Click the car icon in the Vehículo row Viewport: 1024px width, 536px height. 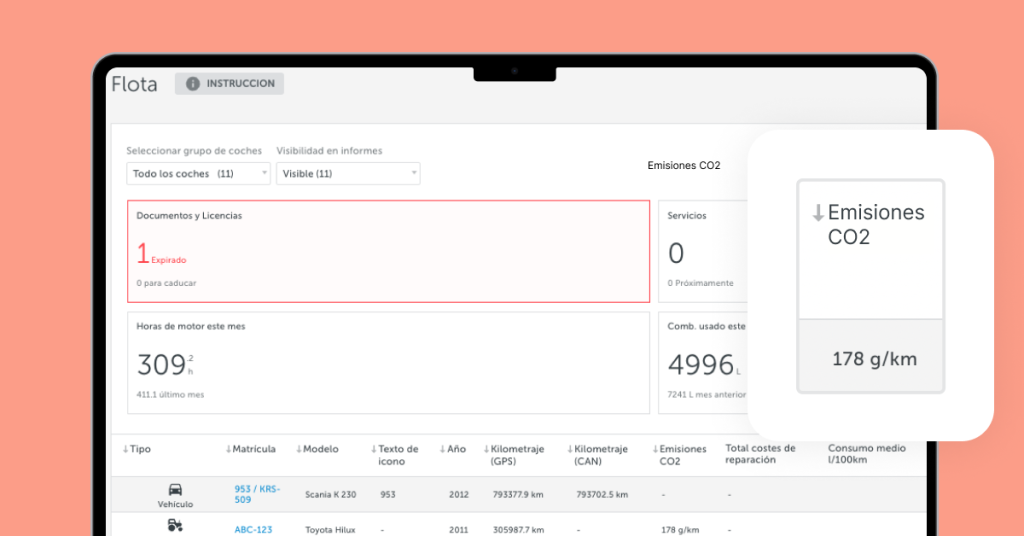coord(175,489)
